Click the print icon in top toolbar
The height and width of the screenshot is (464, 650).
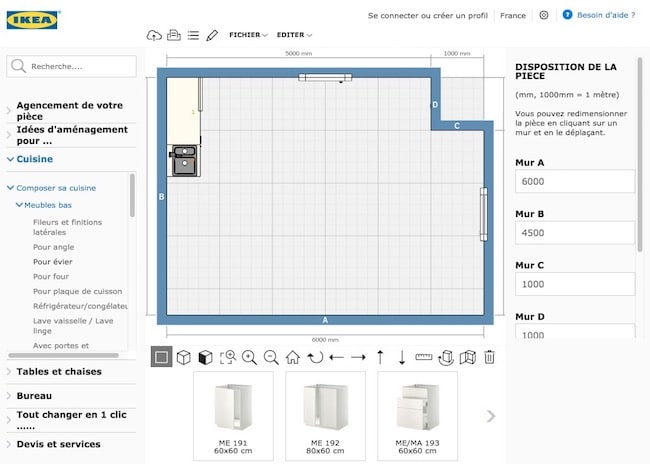(x=173, y=35)
